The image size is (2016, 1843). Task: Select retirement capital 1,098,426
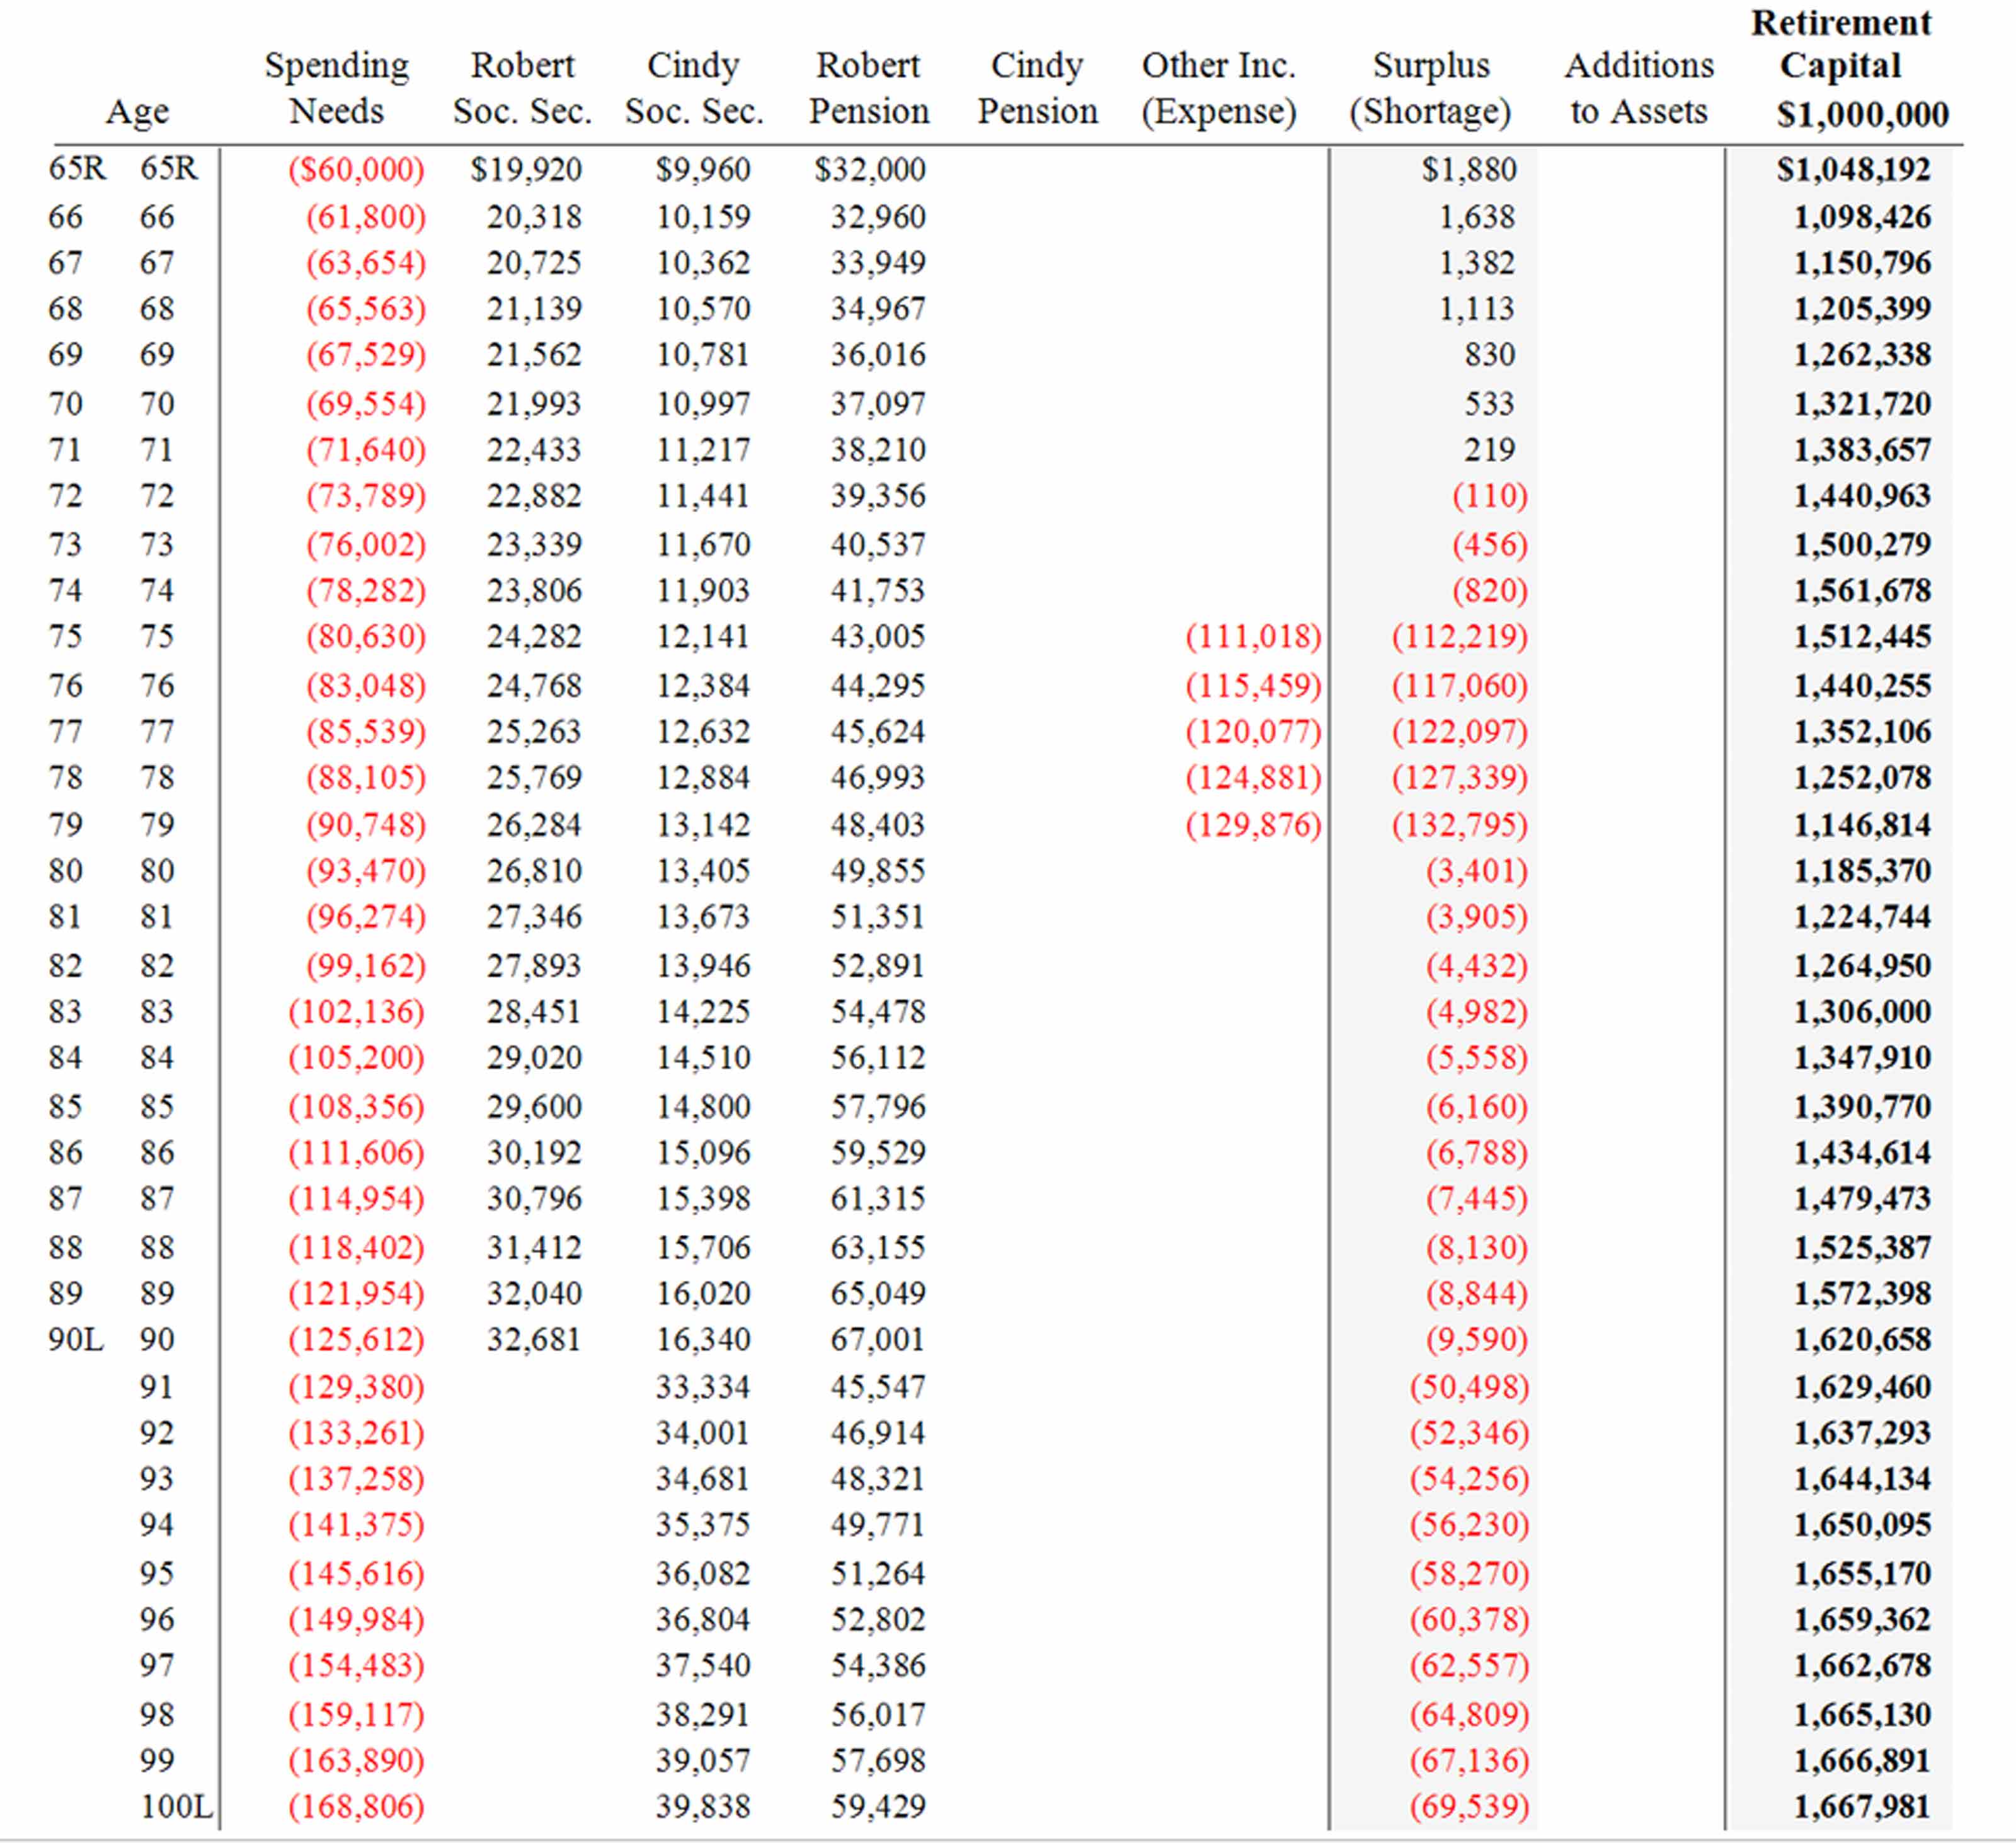click(x=1862, y=217)
